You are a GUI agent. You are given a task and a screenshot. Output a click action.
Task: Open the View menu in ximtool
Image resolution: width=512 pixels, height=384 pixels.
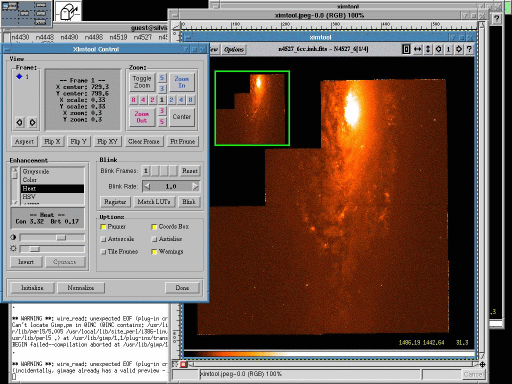coord(214,49)
